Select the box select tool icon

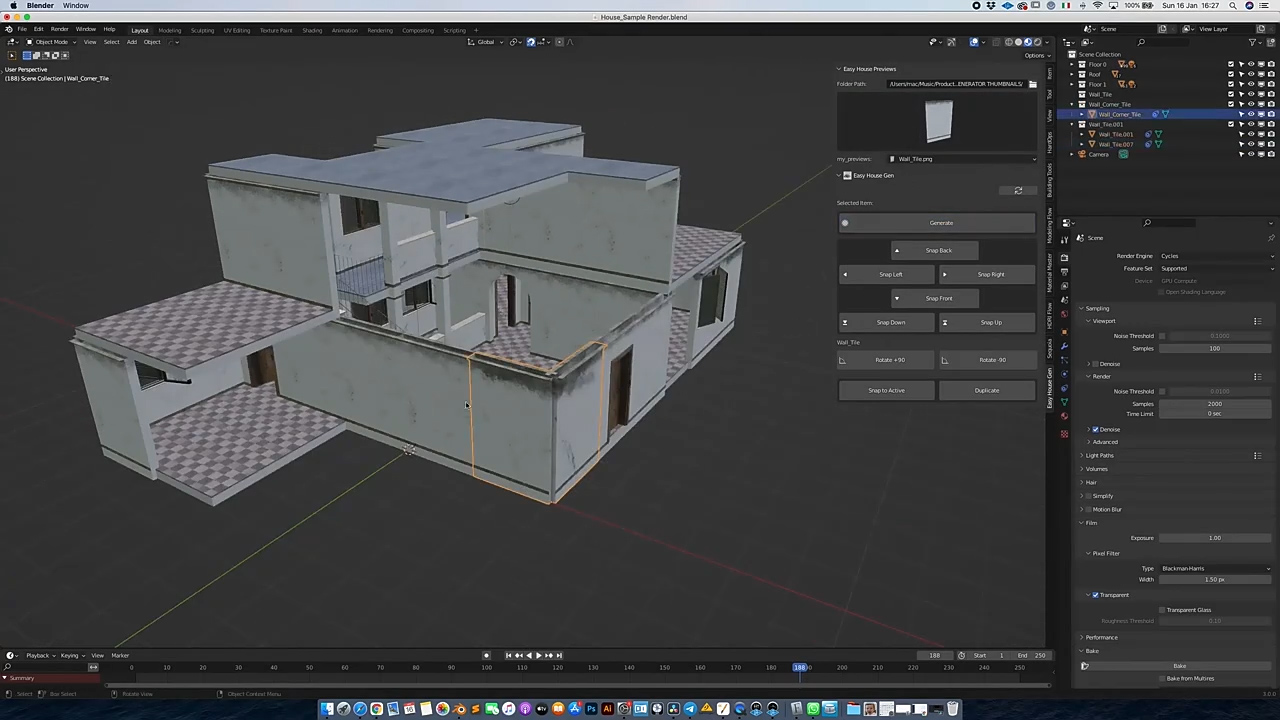pyautogui.click(x=12, y=55)
